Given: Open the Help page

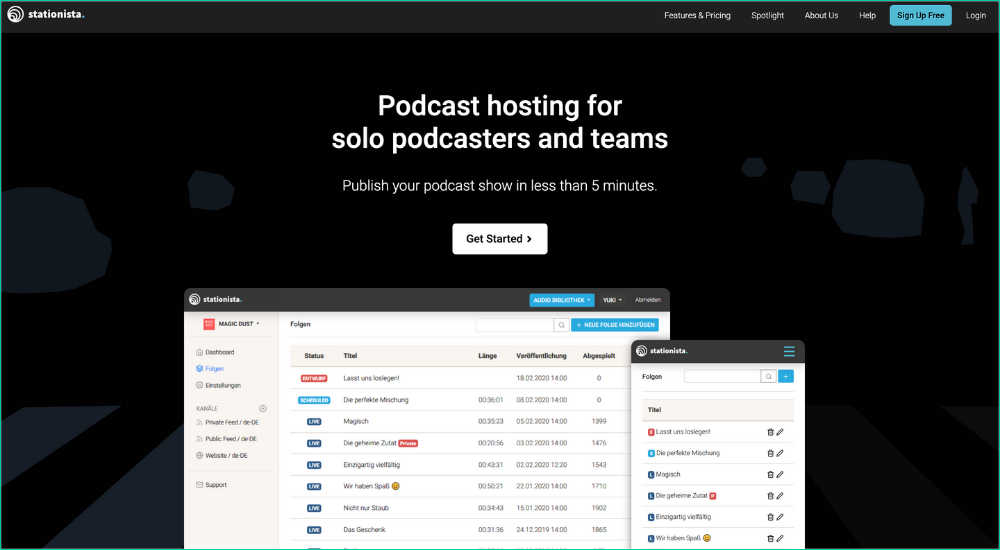Looking at the screenshot, I should tap(867, 15).
